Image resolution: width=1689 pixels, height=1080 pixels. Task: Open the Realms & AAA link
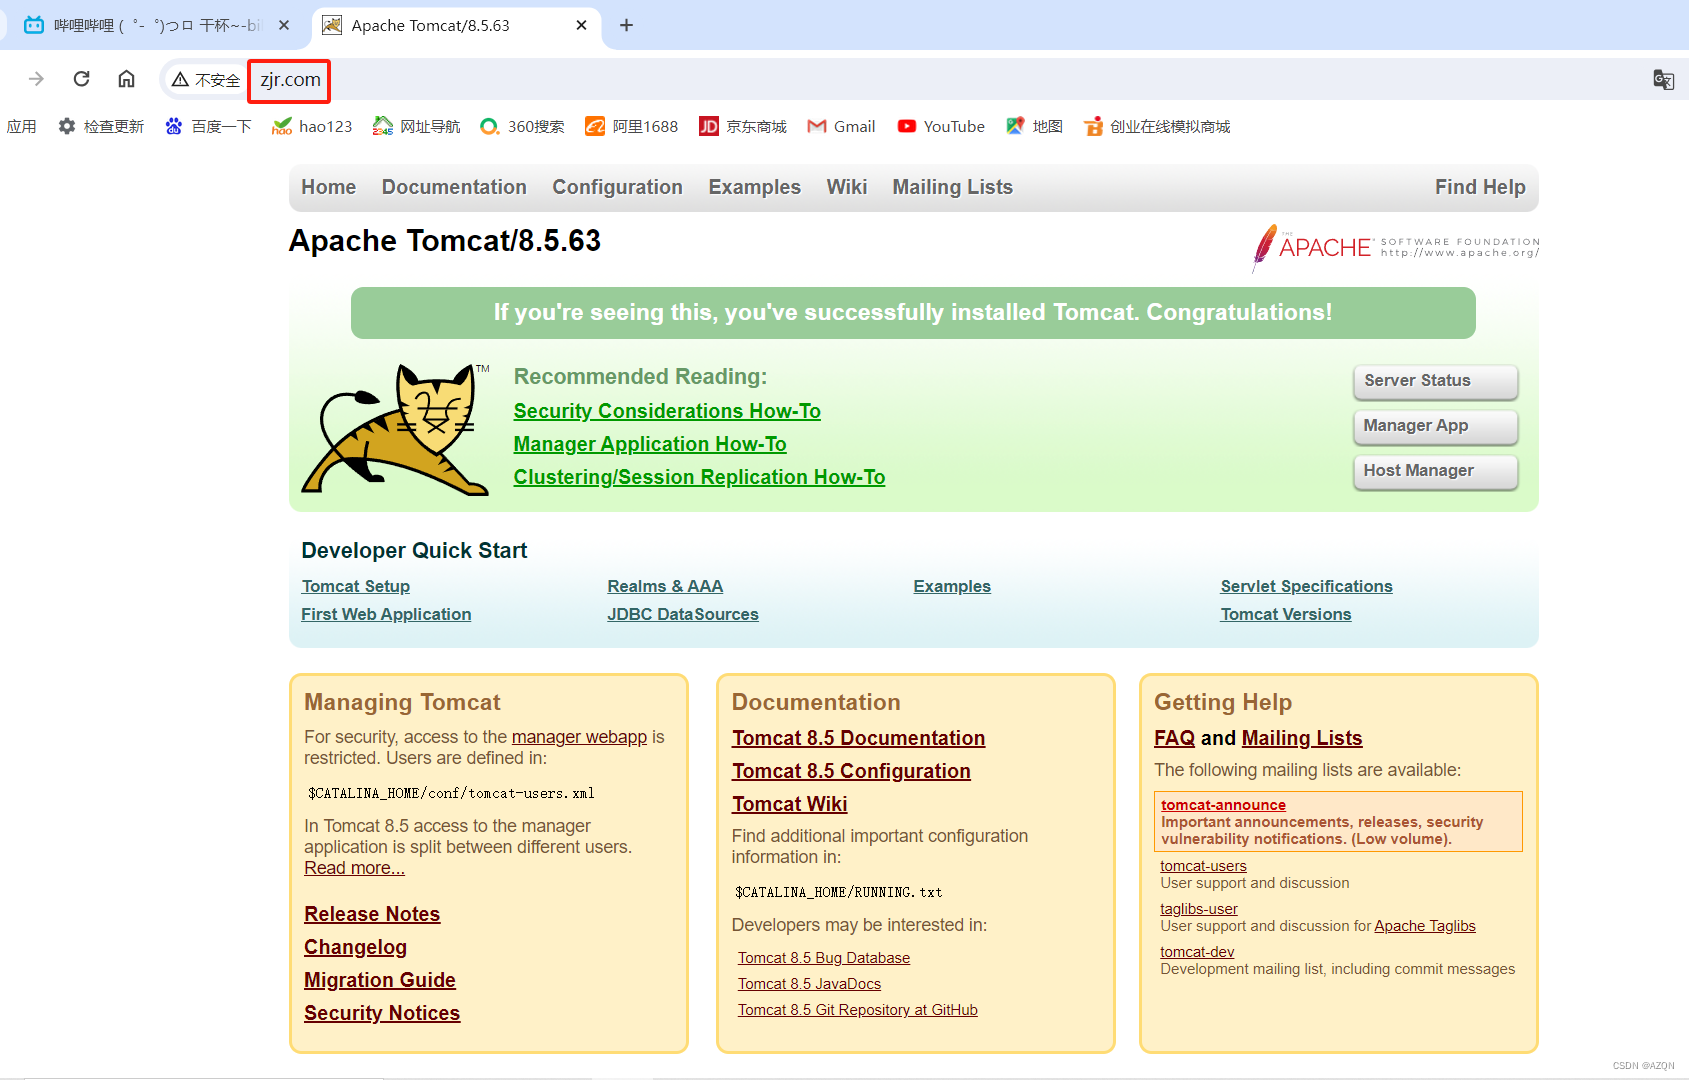coord(665,586)
